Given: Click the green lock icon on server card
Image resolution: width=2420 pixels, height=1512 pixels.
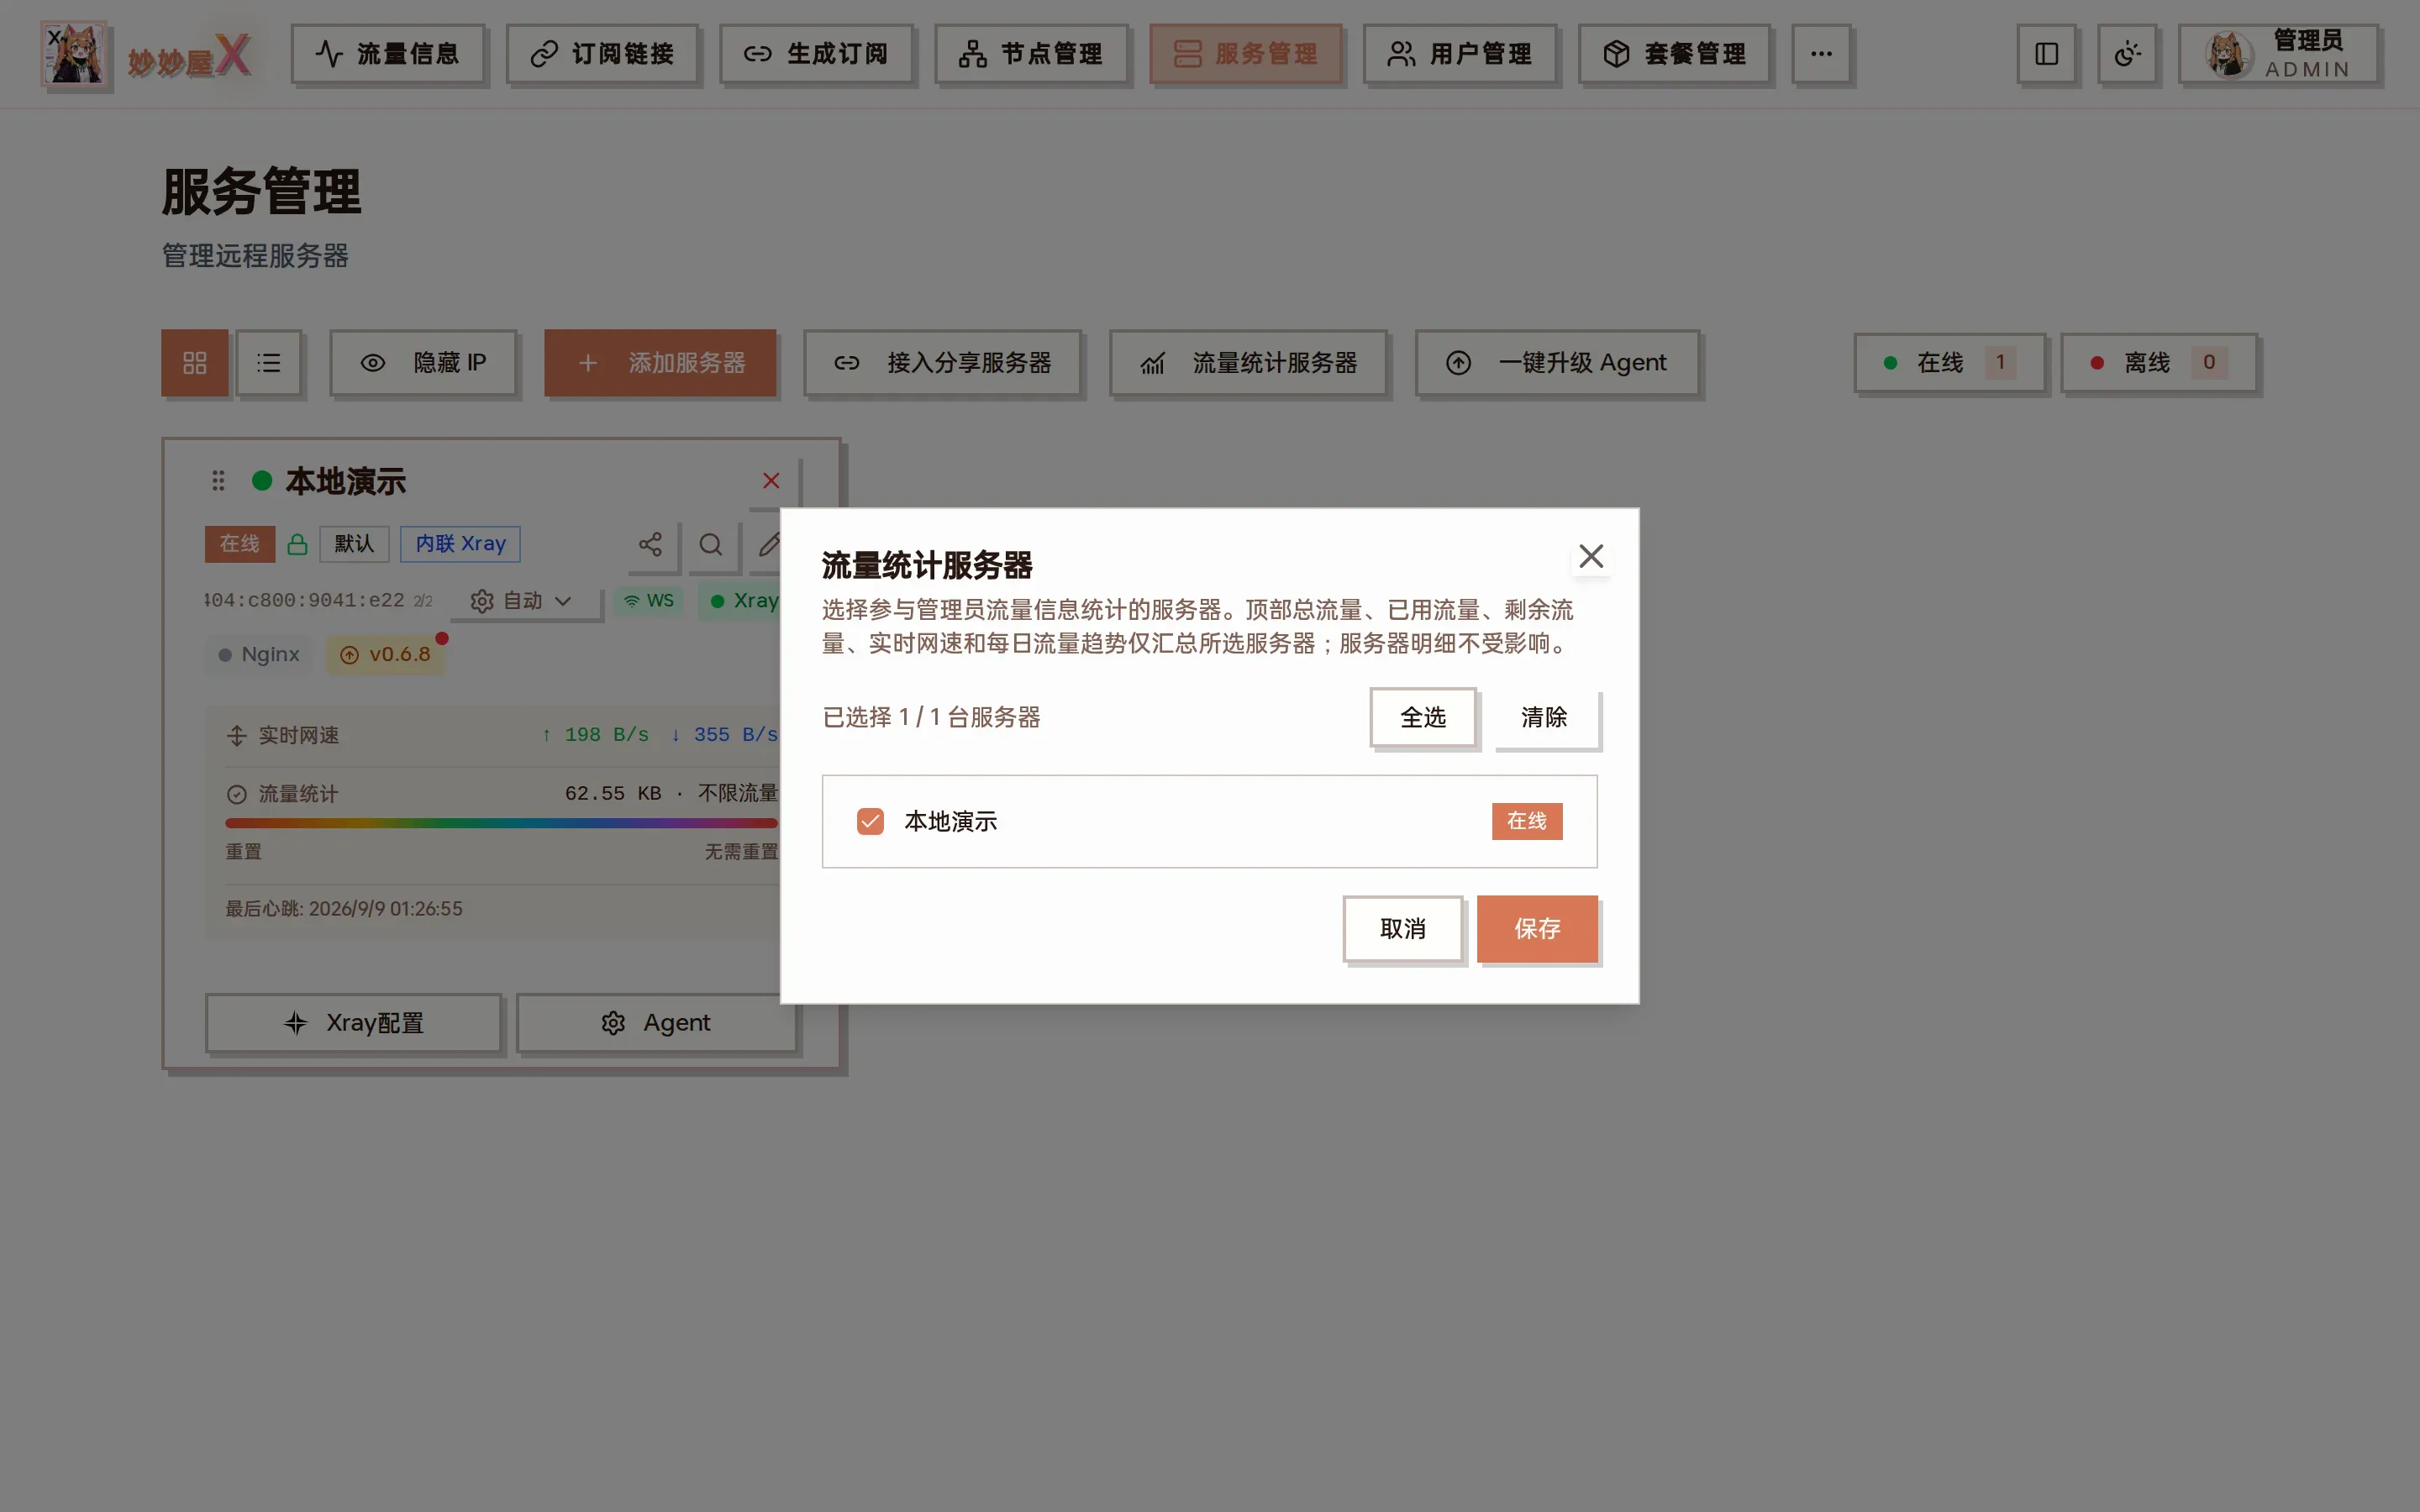Looking at the screenshot, I should pos(297,544).
